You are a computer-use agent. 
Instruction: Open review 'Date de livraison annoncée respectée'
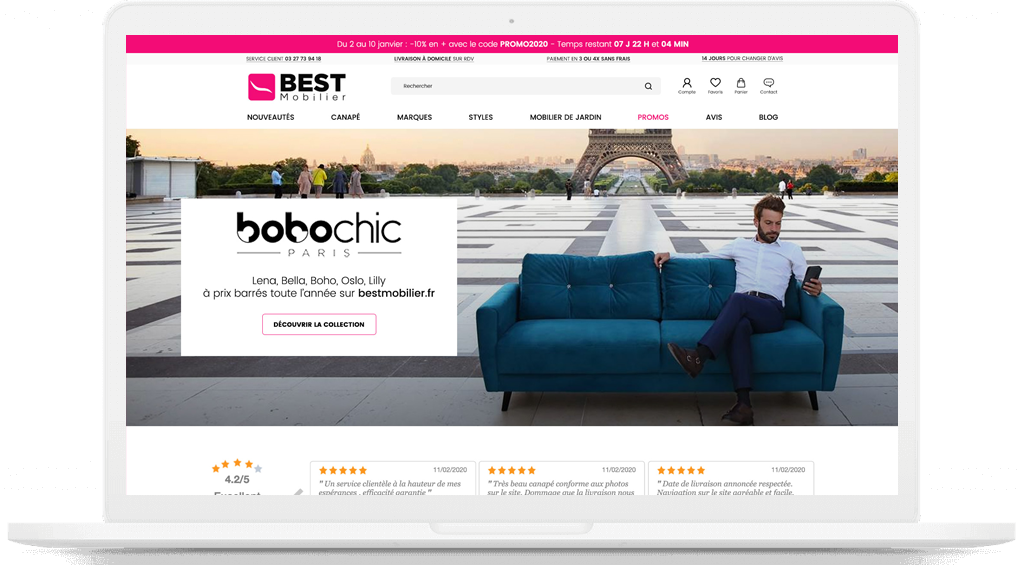(x=731, y=478)
